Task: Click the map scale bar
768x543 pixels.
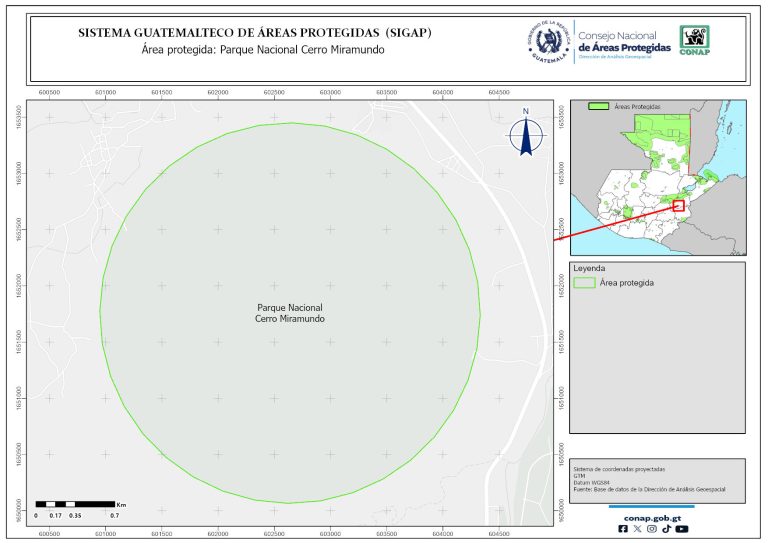Action: click(x=75, y=504)
